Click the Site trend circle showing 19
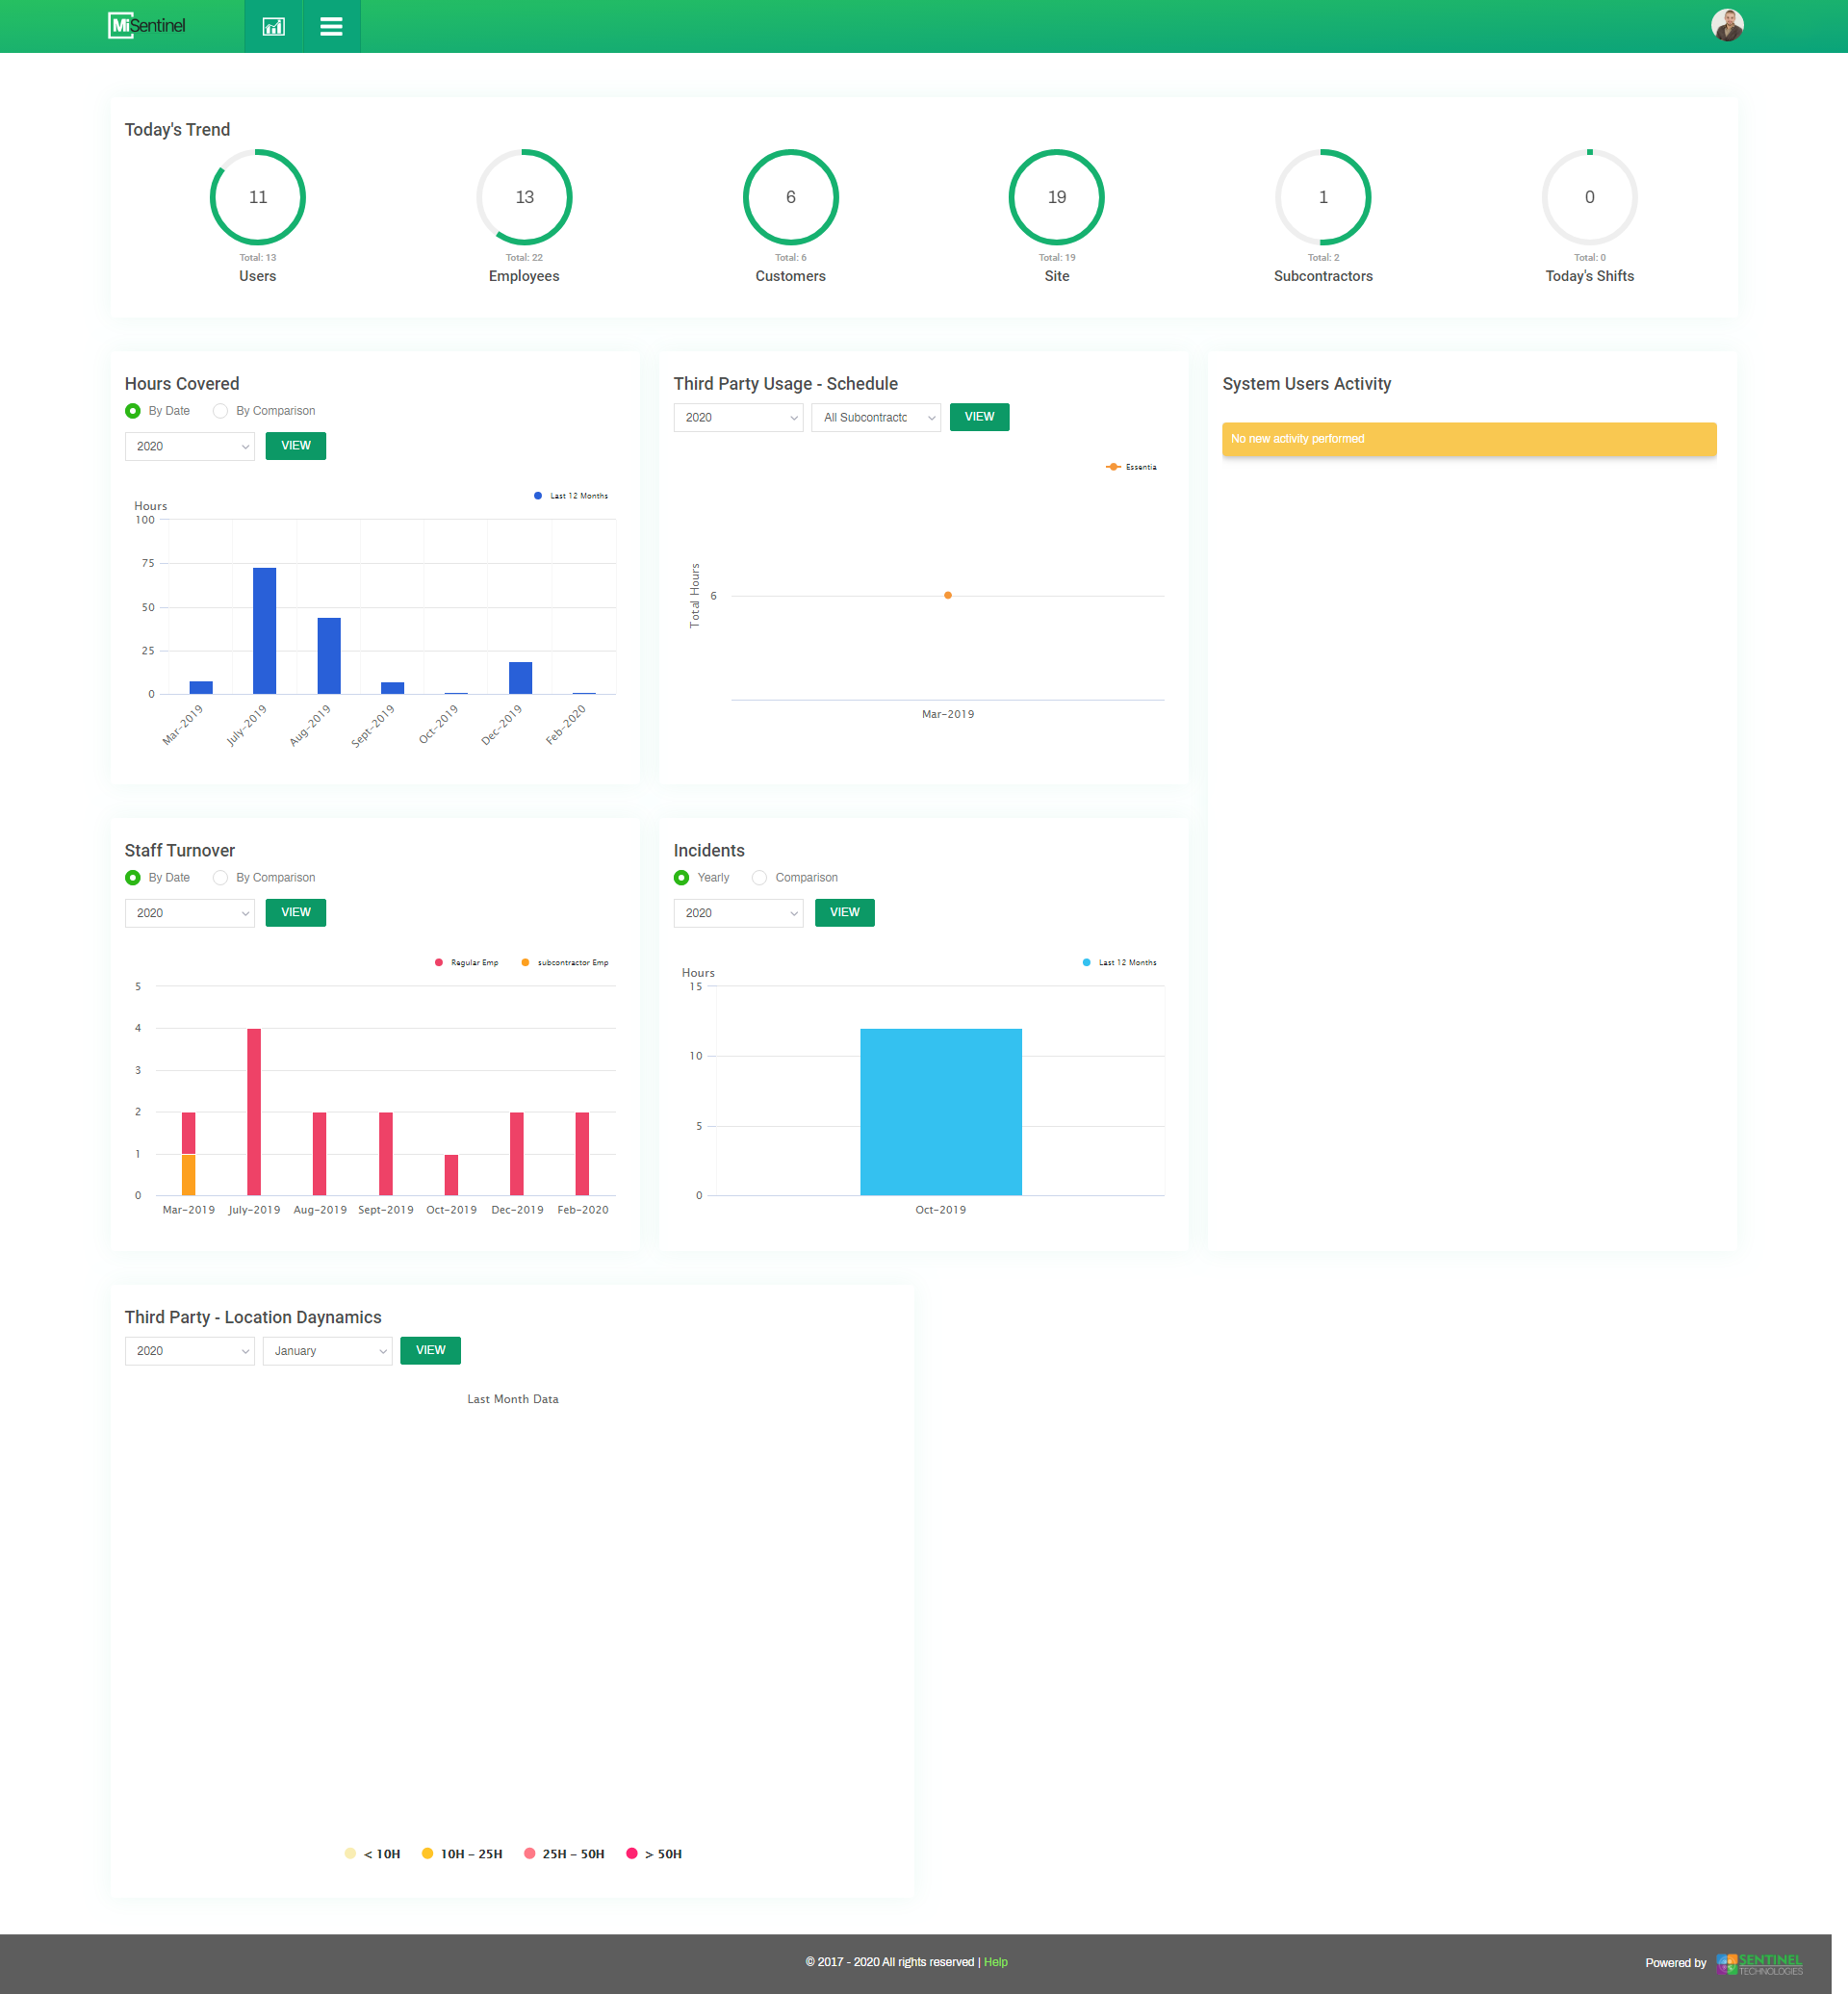Screen dimensions: 1848x1994 [1057, 197]
